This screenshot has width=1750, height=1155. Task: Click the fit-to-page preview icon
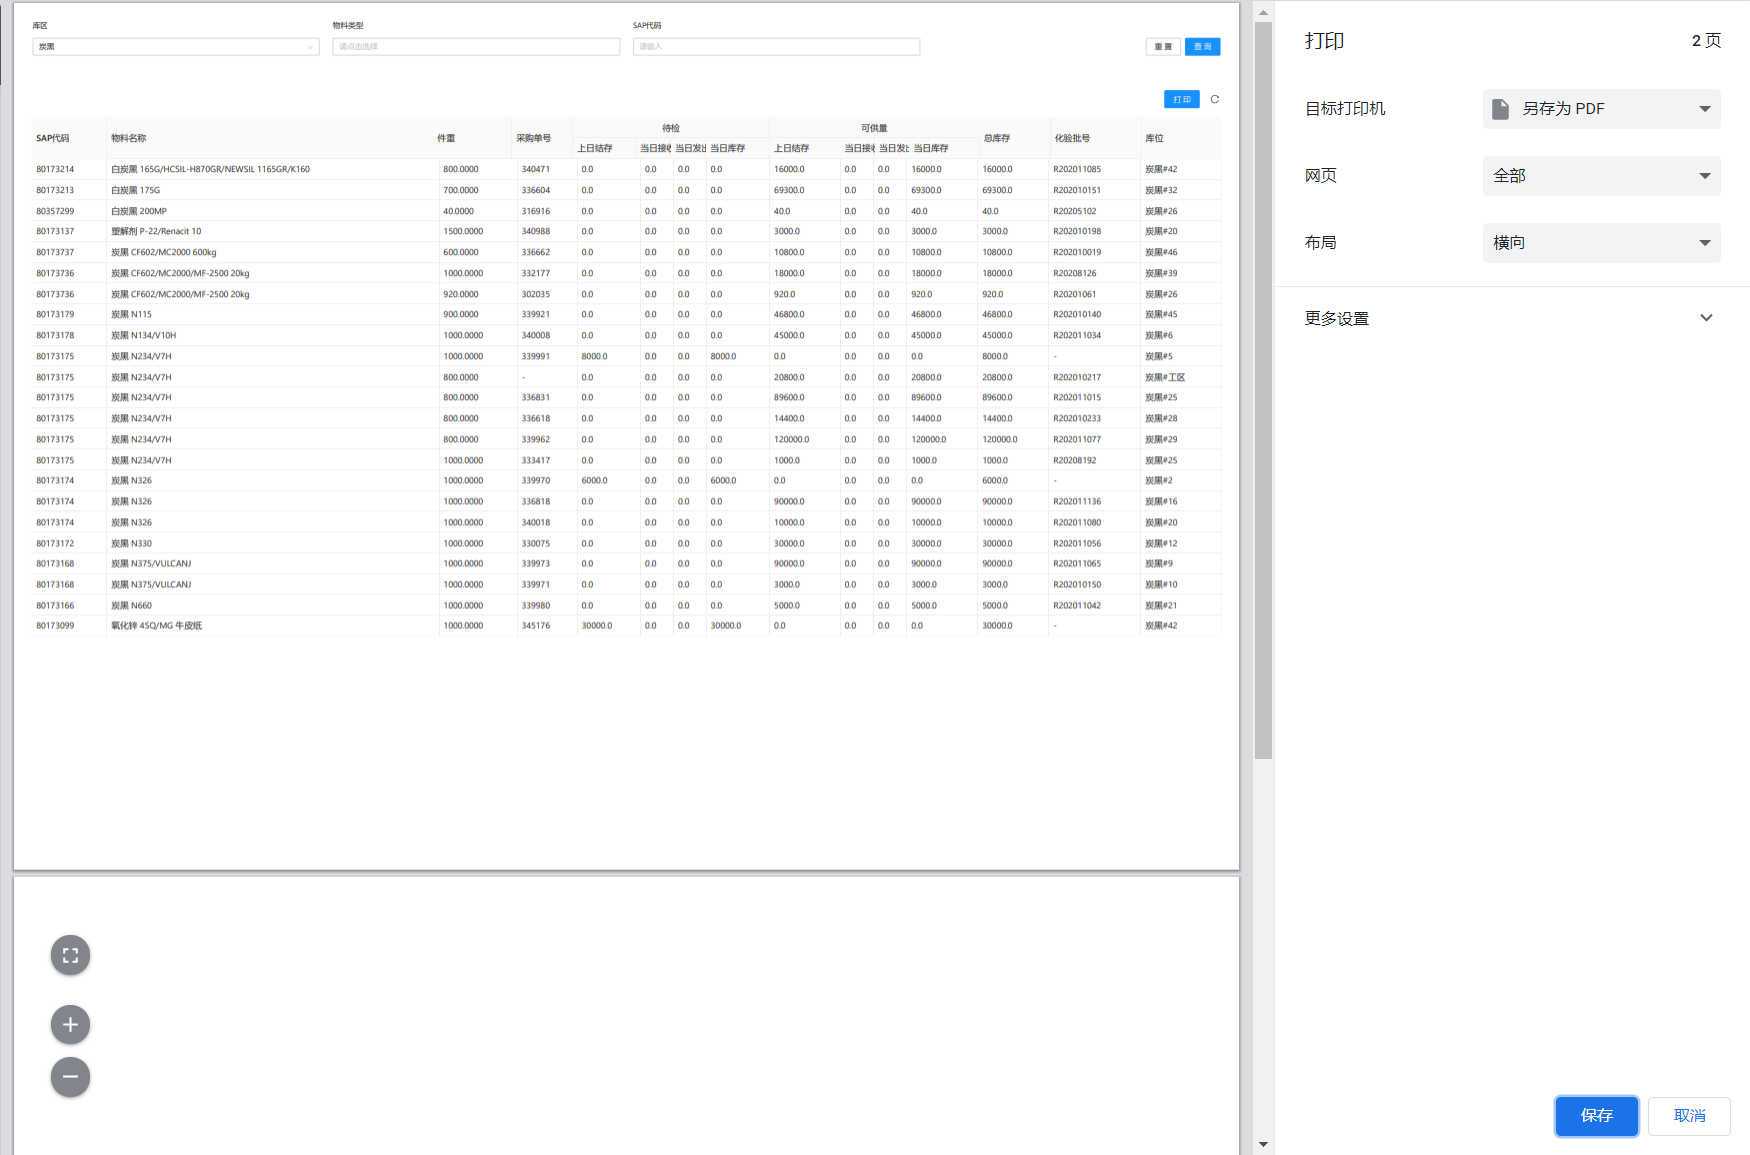(70, 955)
